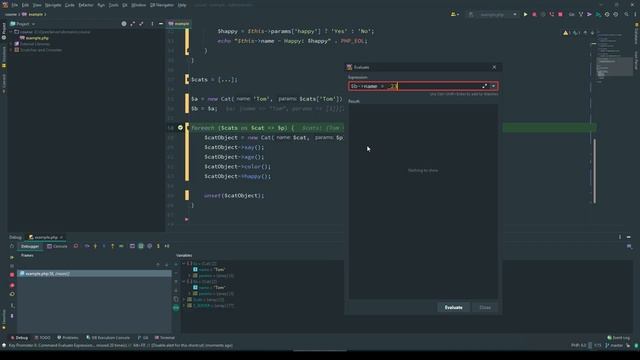Expand Scratches and Consoles node
Screen dimensions: 640x360
[x=11, y=50]
